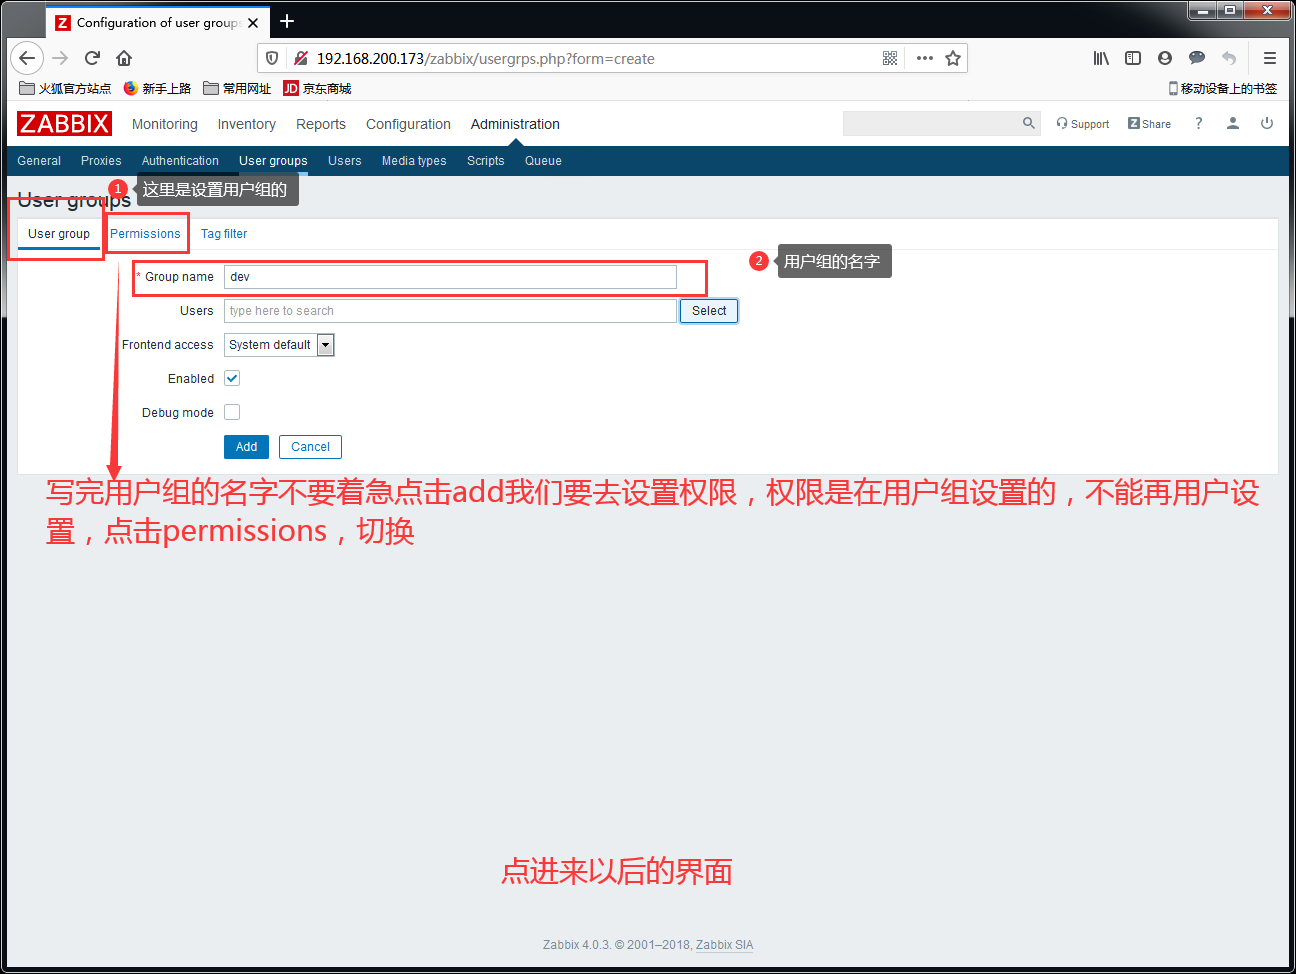The width and height of the screenshot is (1296, 974).
Task: Click the Group name input field
Action: click(450, 277)
